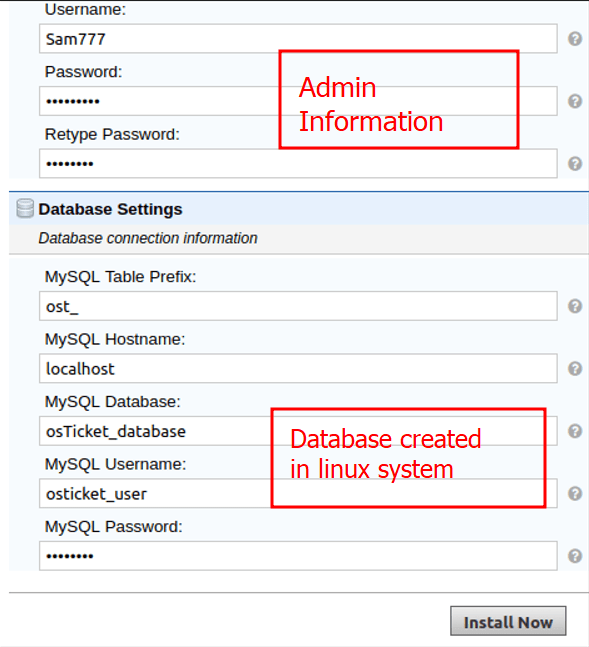
Task: Click the 'MySQL Hostname:' label
Action: pyautogui.click(x=115, y=339)
